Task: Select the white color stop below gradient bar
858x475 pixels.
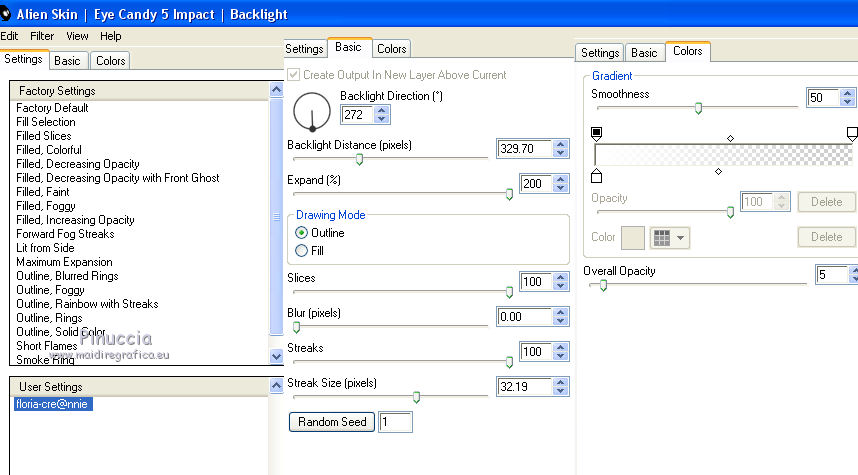Action: [x=596, y=176]
